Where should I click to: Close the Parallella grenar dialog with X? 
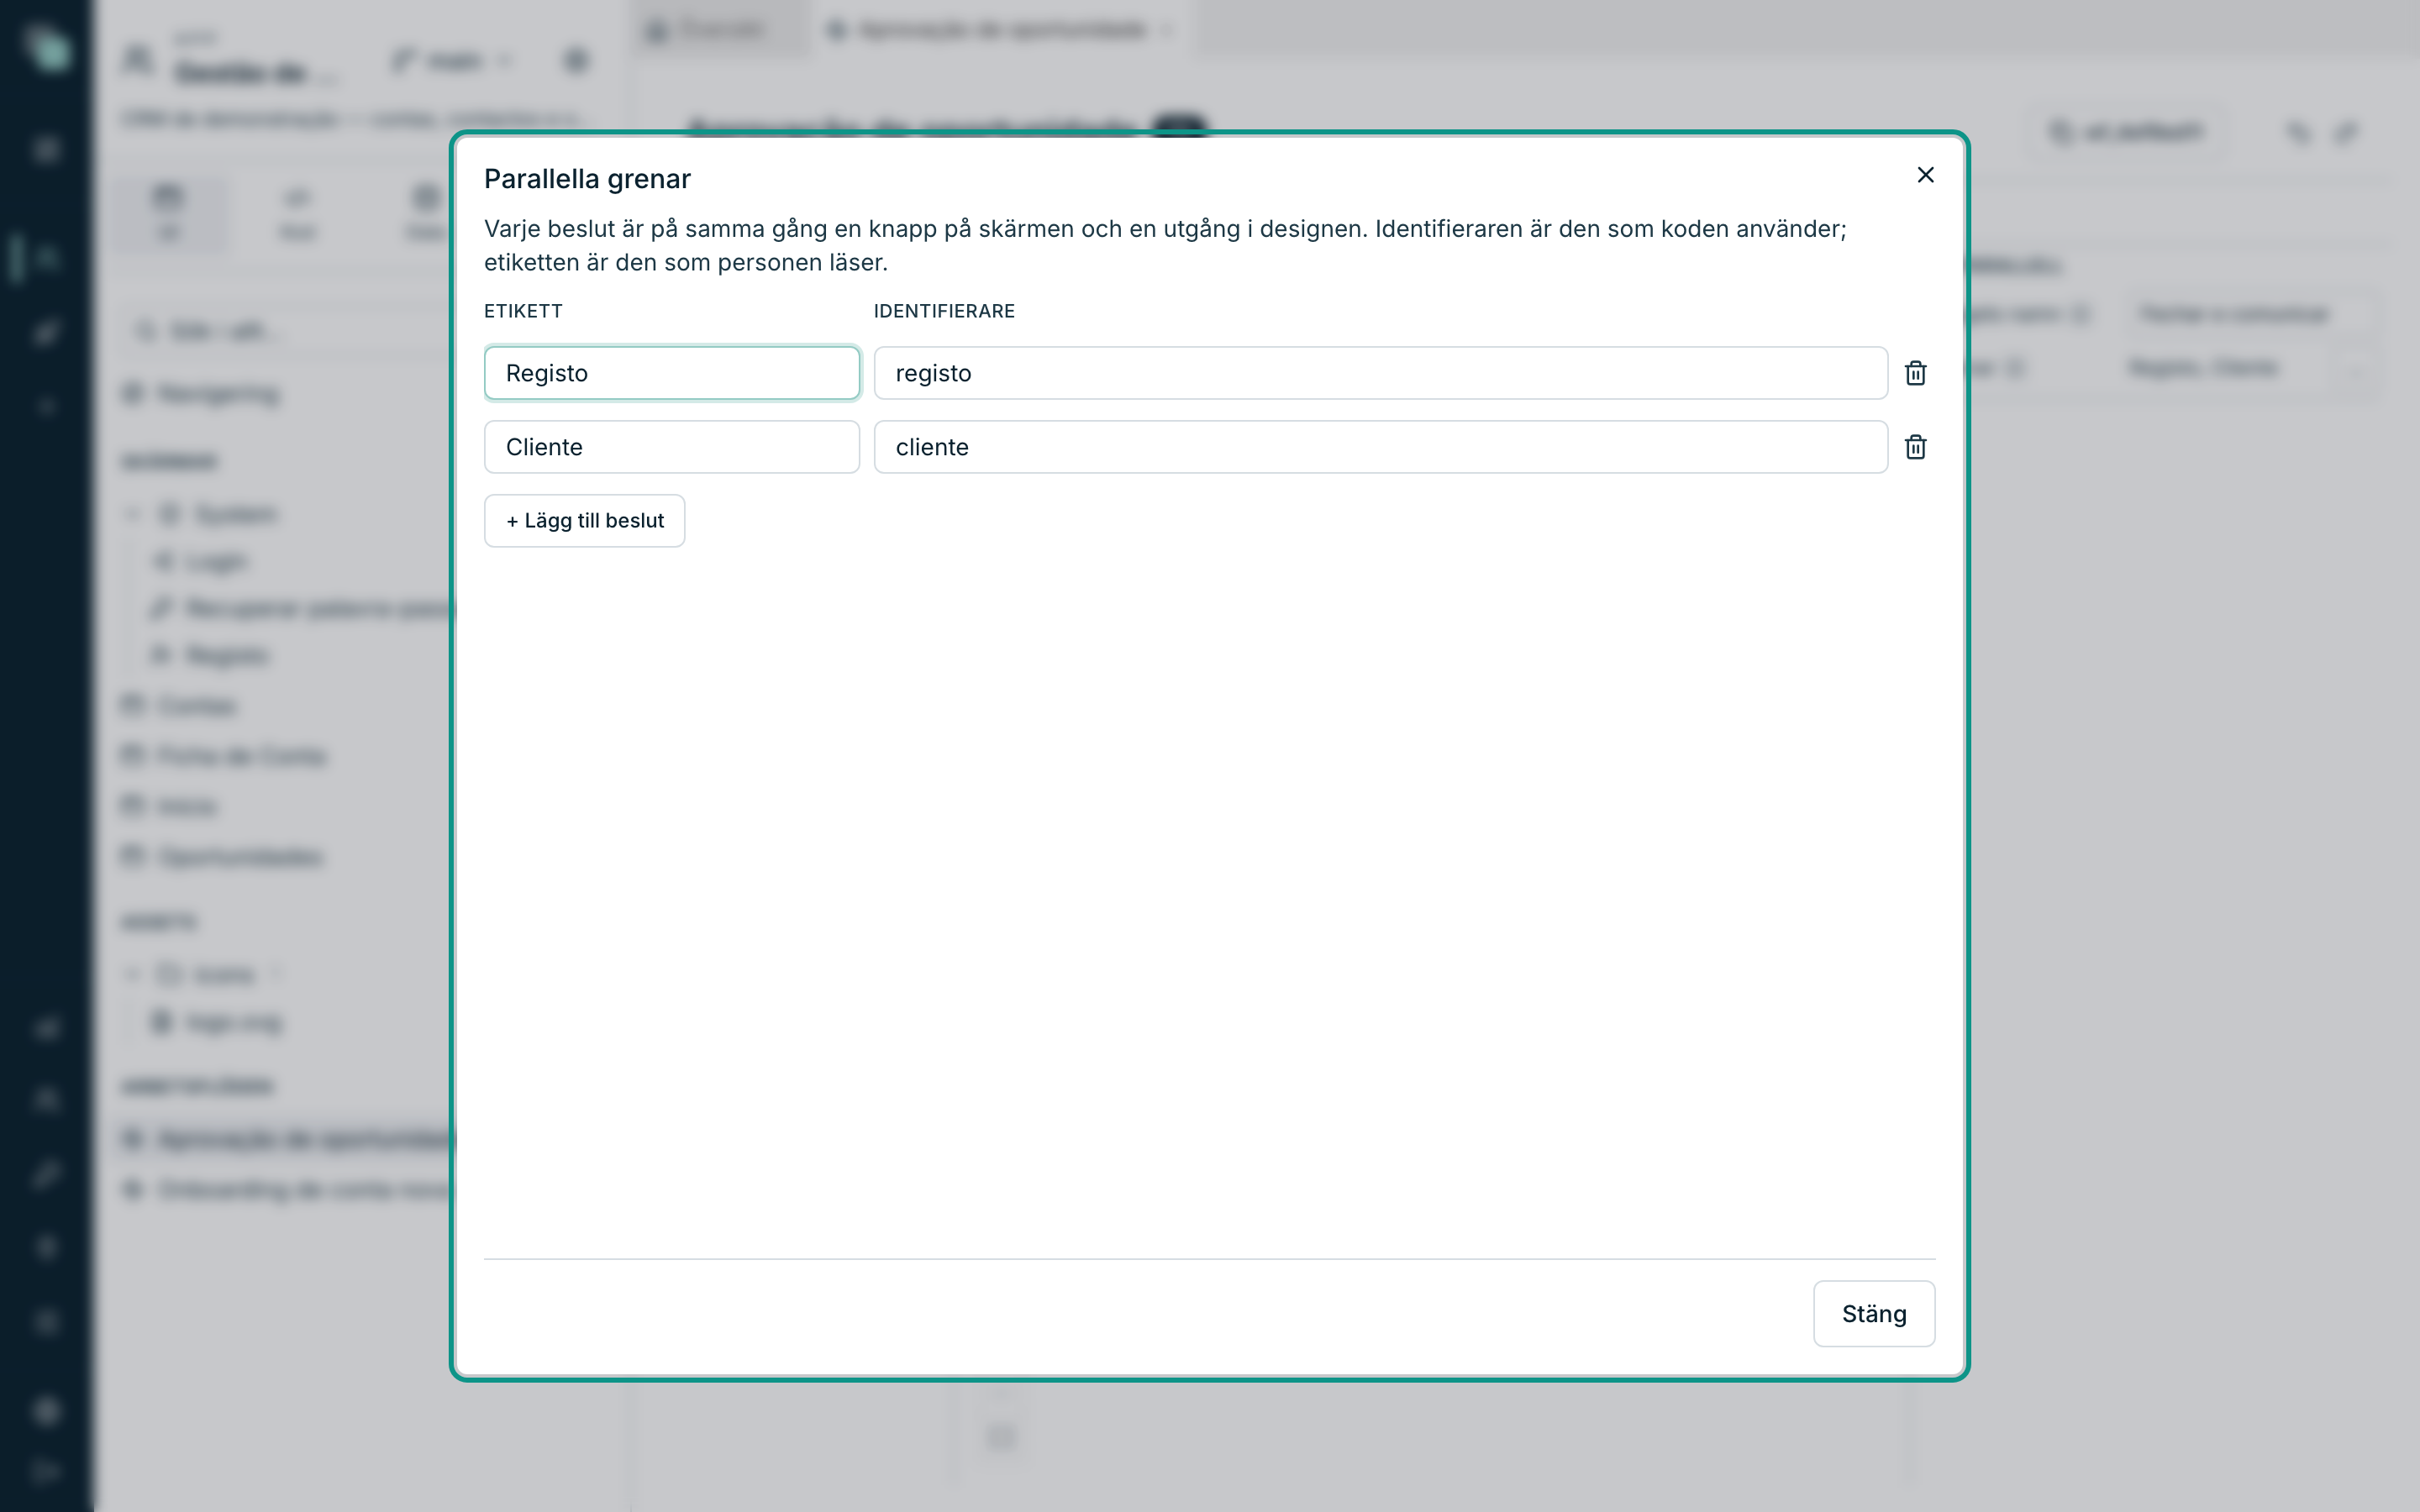point(1925,175)
